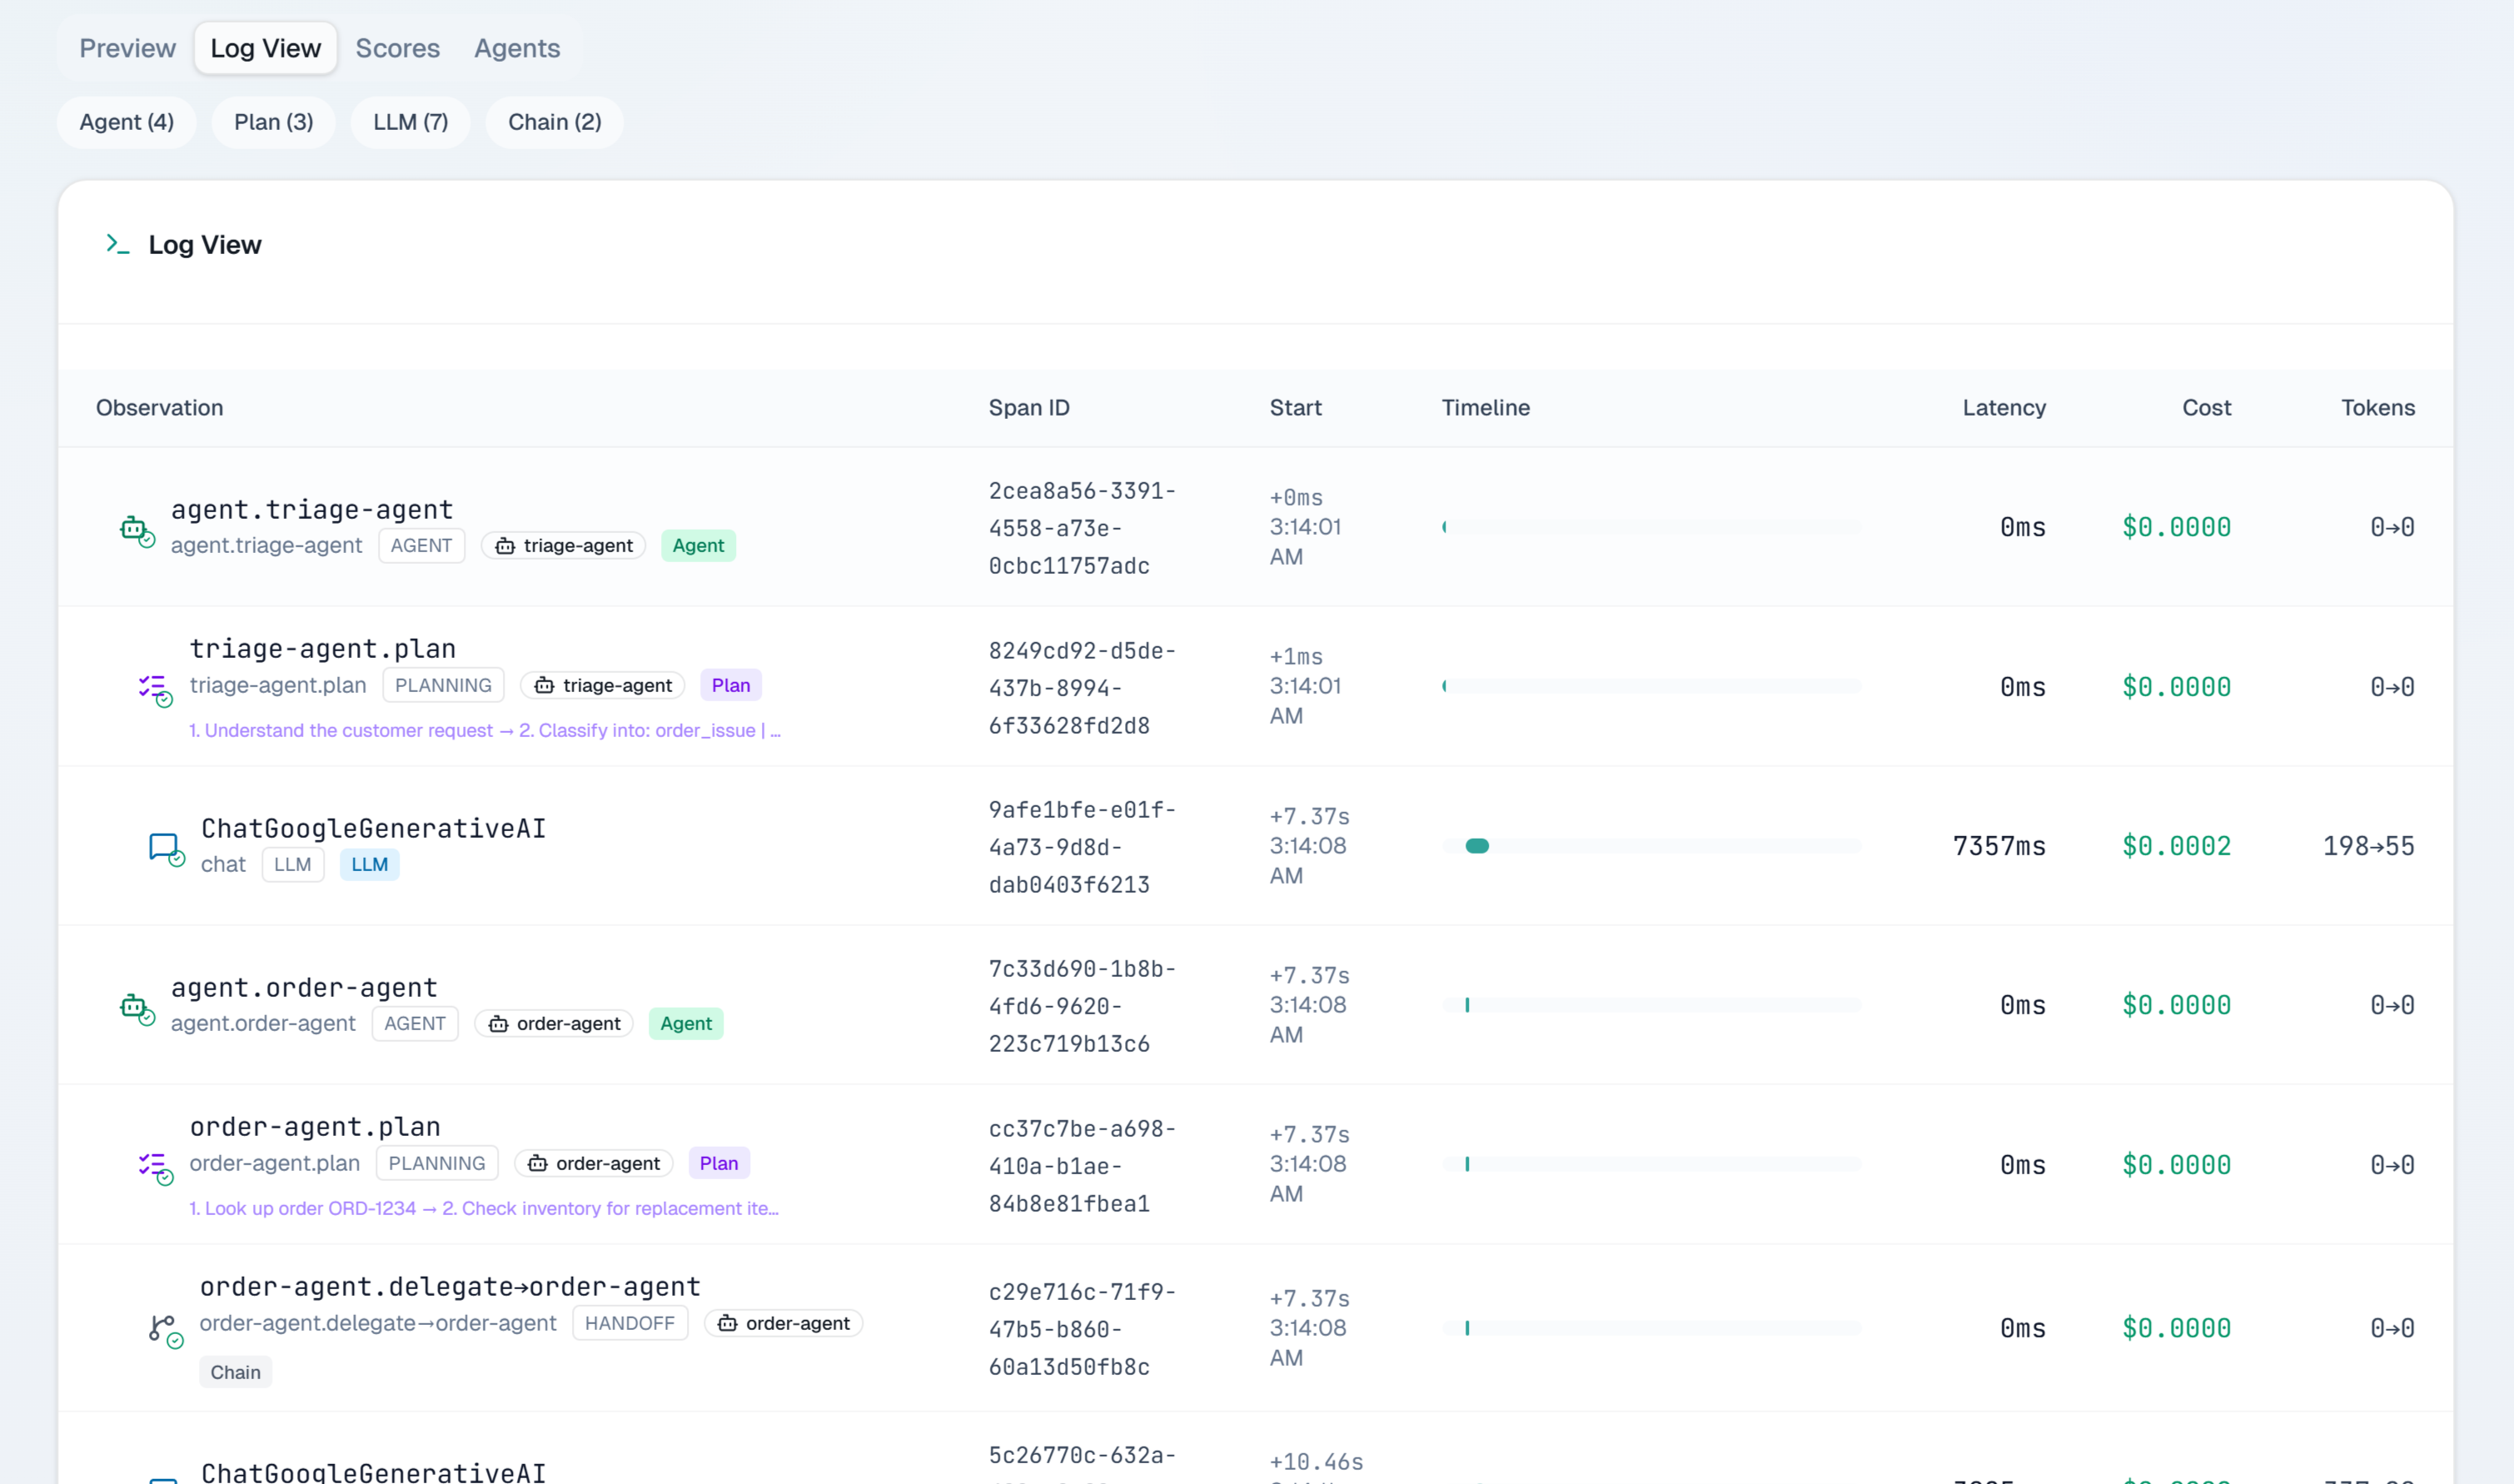Click the Latency column header
Image resolution: width=2514 pixels, height=1484 pixels.
point(2003,408)
